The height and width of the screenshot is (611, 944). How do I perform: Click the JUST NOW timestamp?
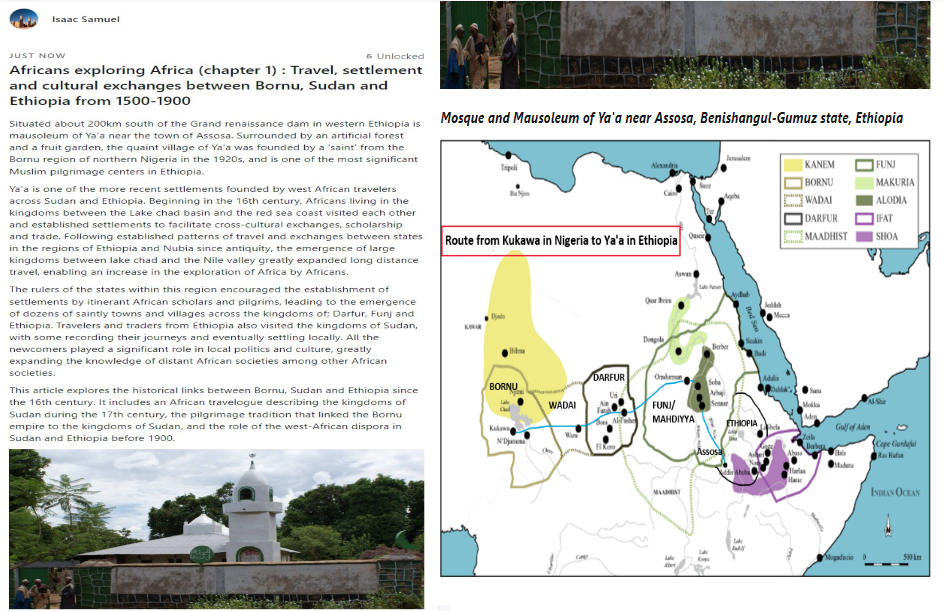click(x=37, y=55)
